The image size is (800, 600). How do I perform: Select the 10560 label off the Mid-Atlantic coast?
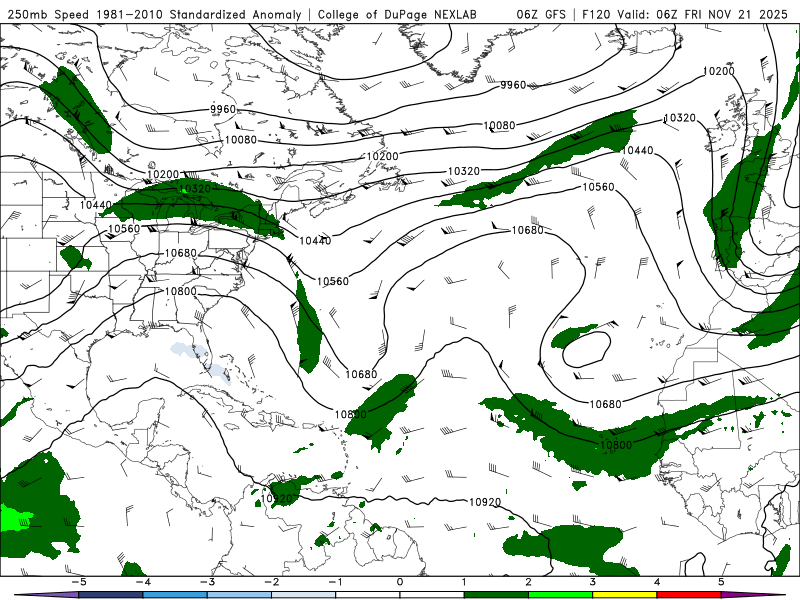tap(333, 281)
